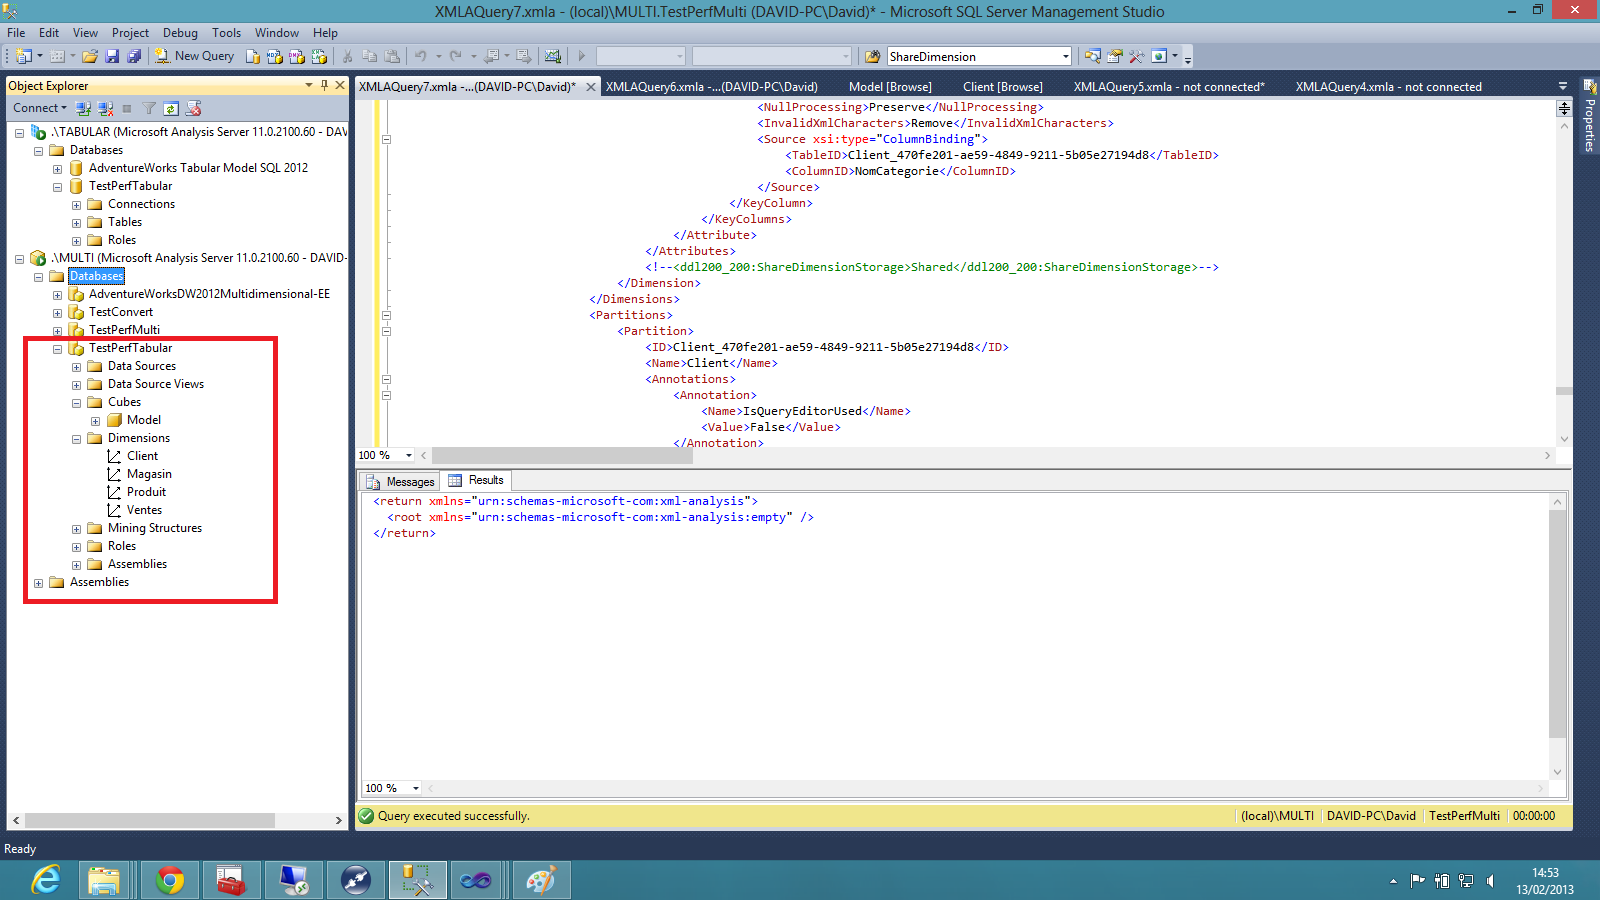This screenshot has height=900, width=1600.
Task: Click the Save icon in toolbar
Action: (x=112, y=56)
